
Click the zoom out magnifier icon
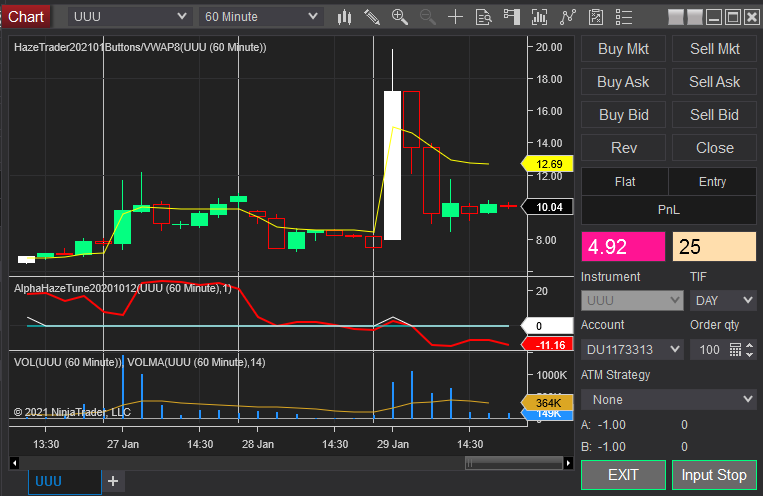(428, 17)
